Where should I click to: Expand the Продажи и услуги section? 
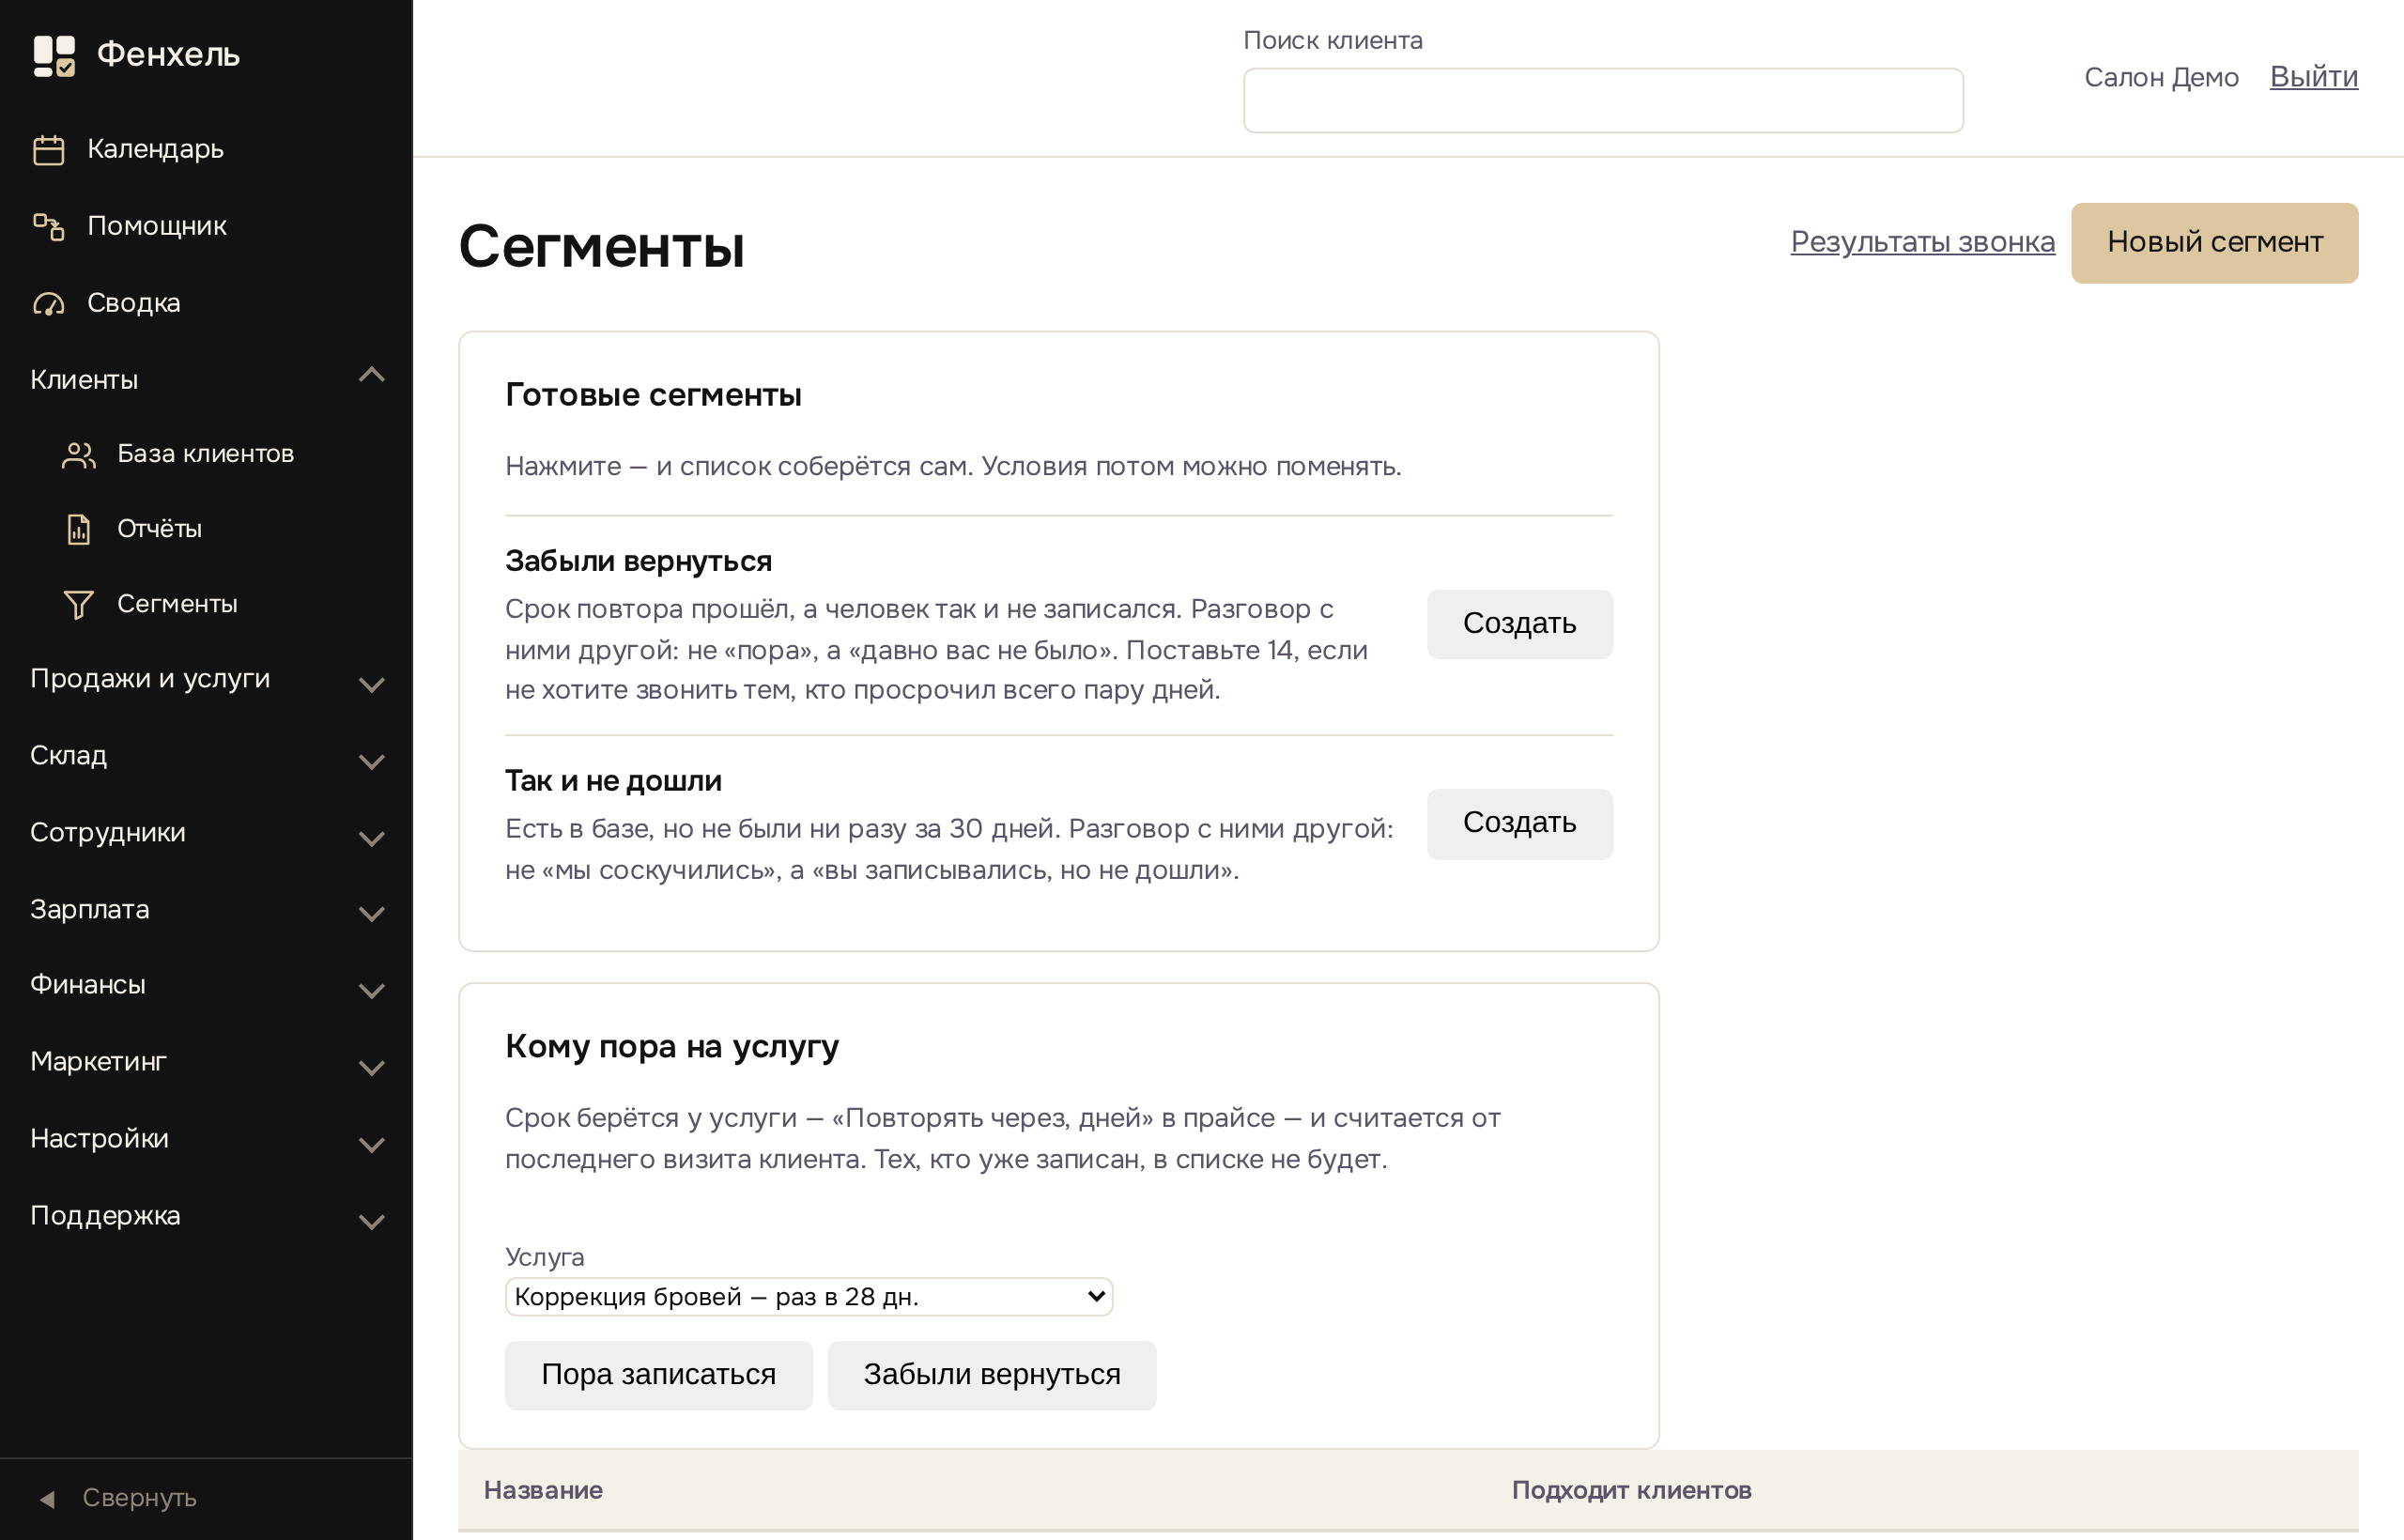tap(206, 680)
